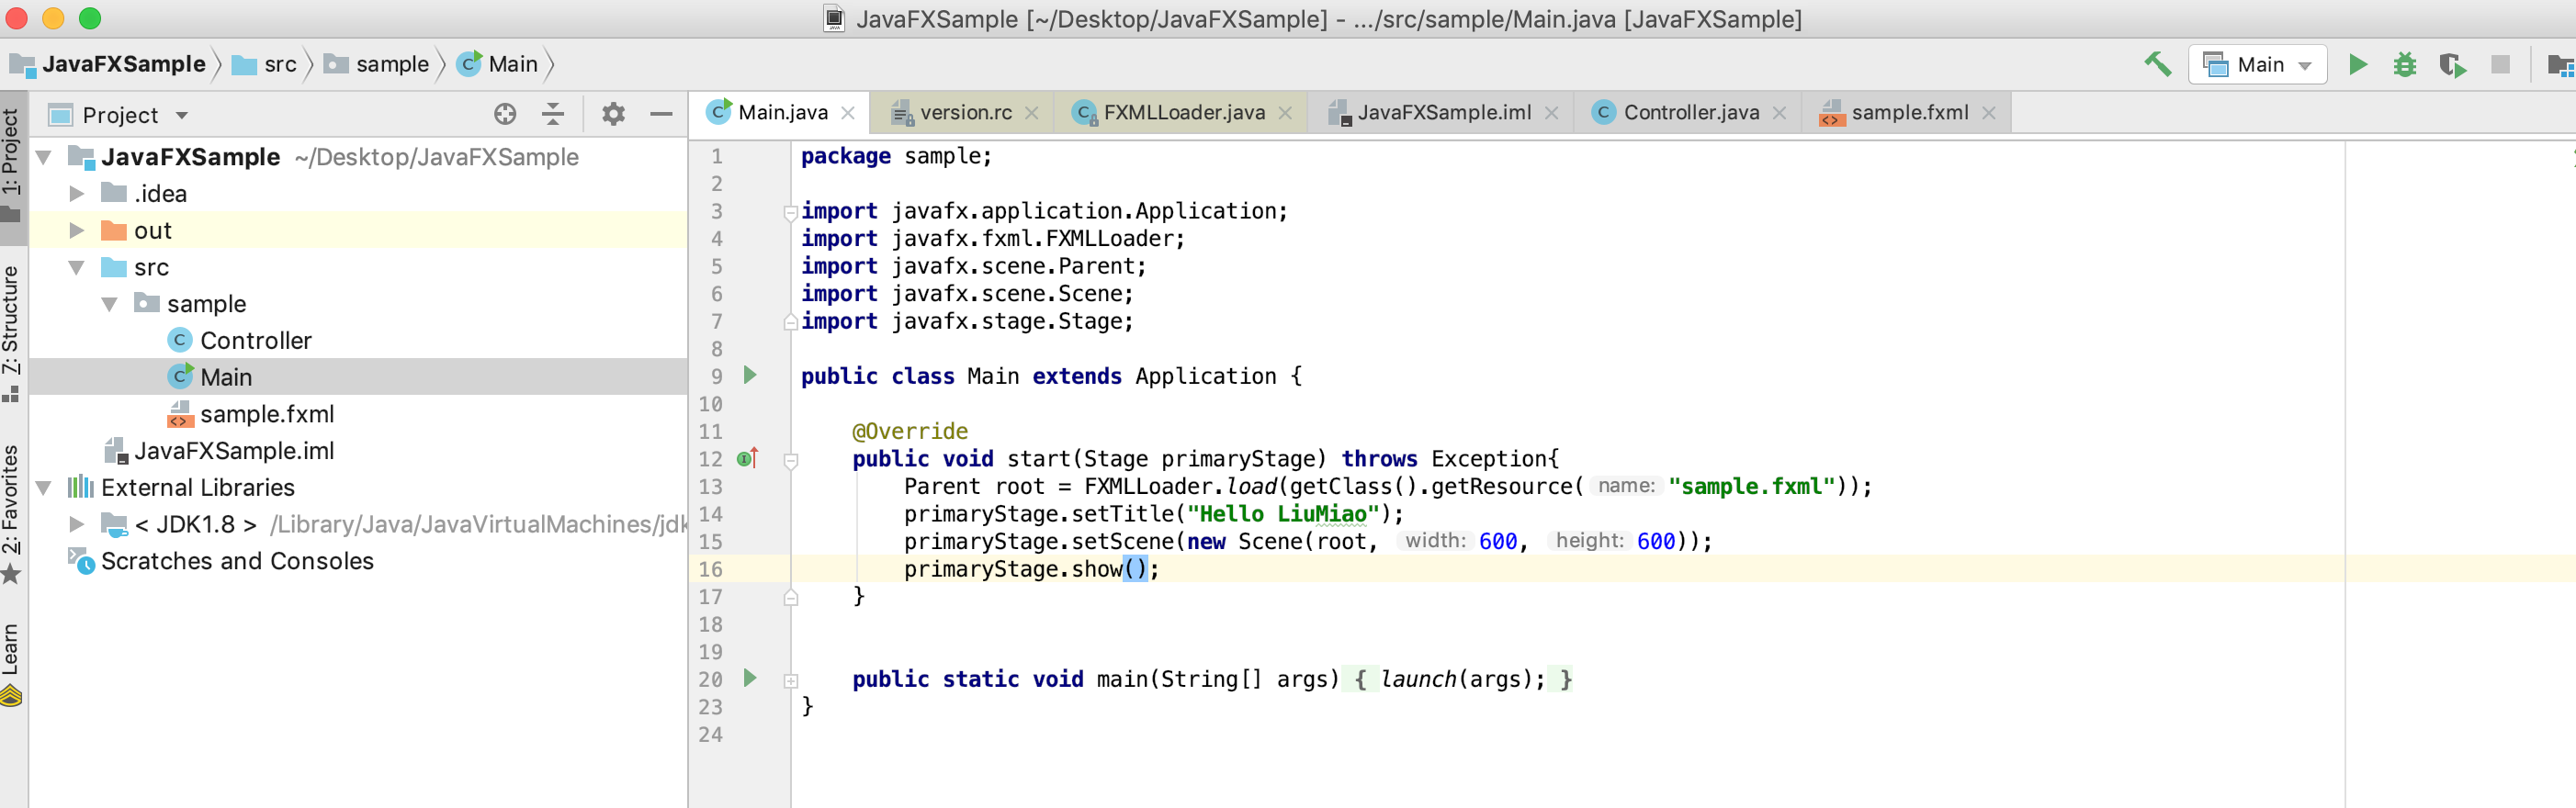Toggle the Learn side tool window

coord(12,664)
